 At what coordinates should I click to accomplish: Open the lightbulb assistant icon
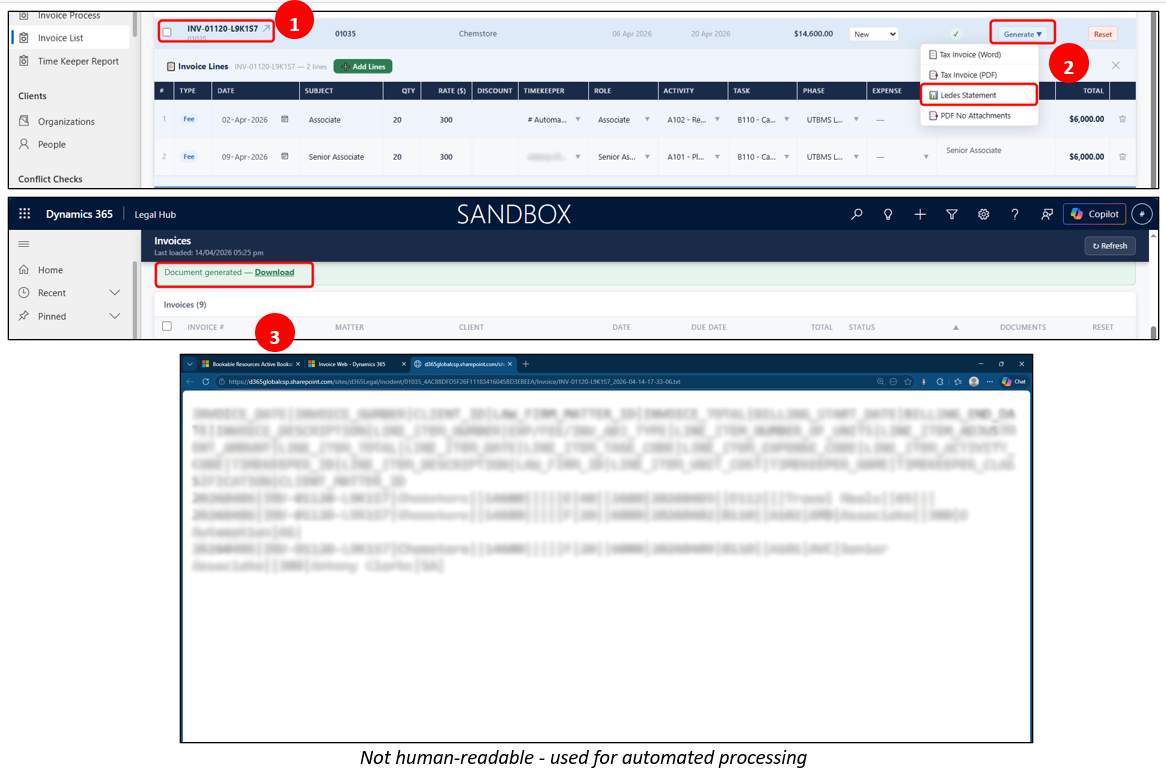888,214
